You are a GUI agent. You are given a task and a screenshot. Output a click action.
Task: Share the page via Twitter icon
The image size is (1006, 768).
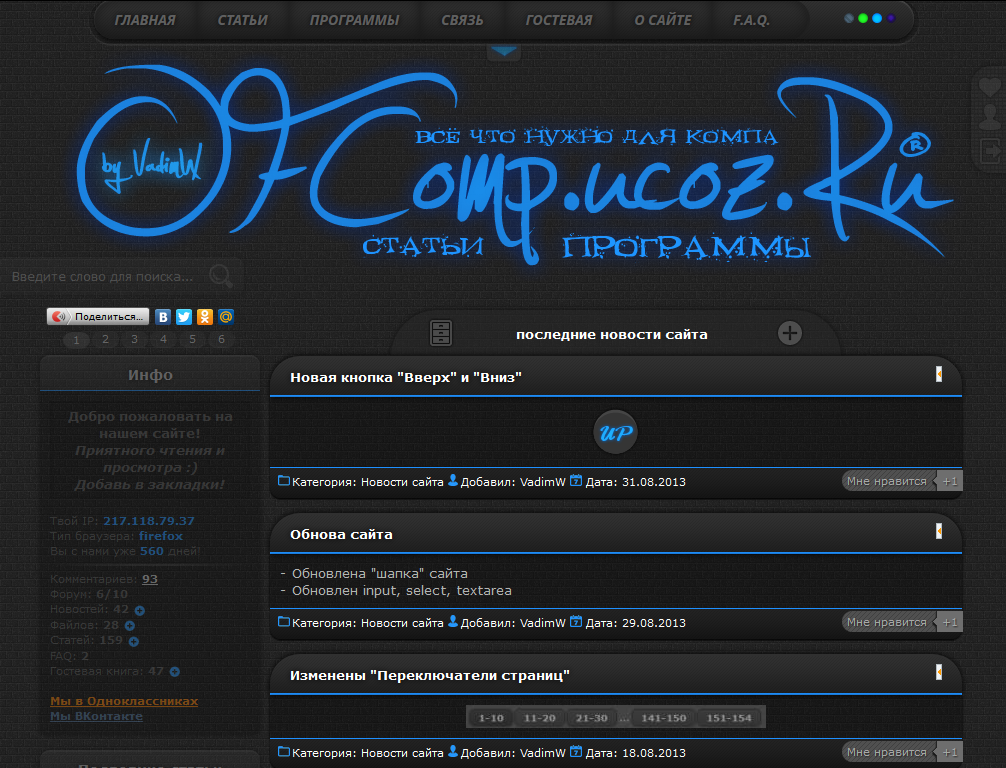click(x=184, y=317)
